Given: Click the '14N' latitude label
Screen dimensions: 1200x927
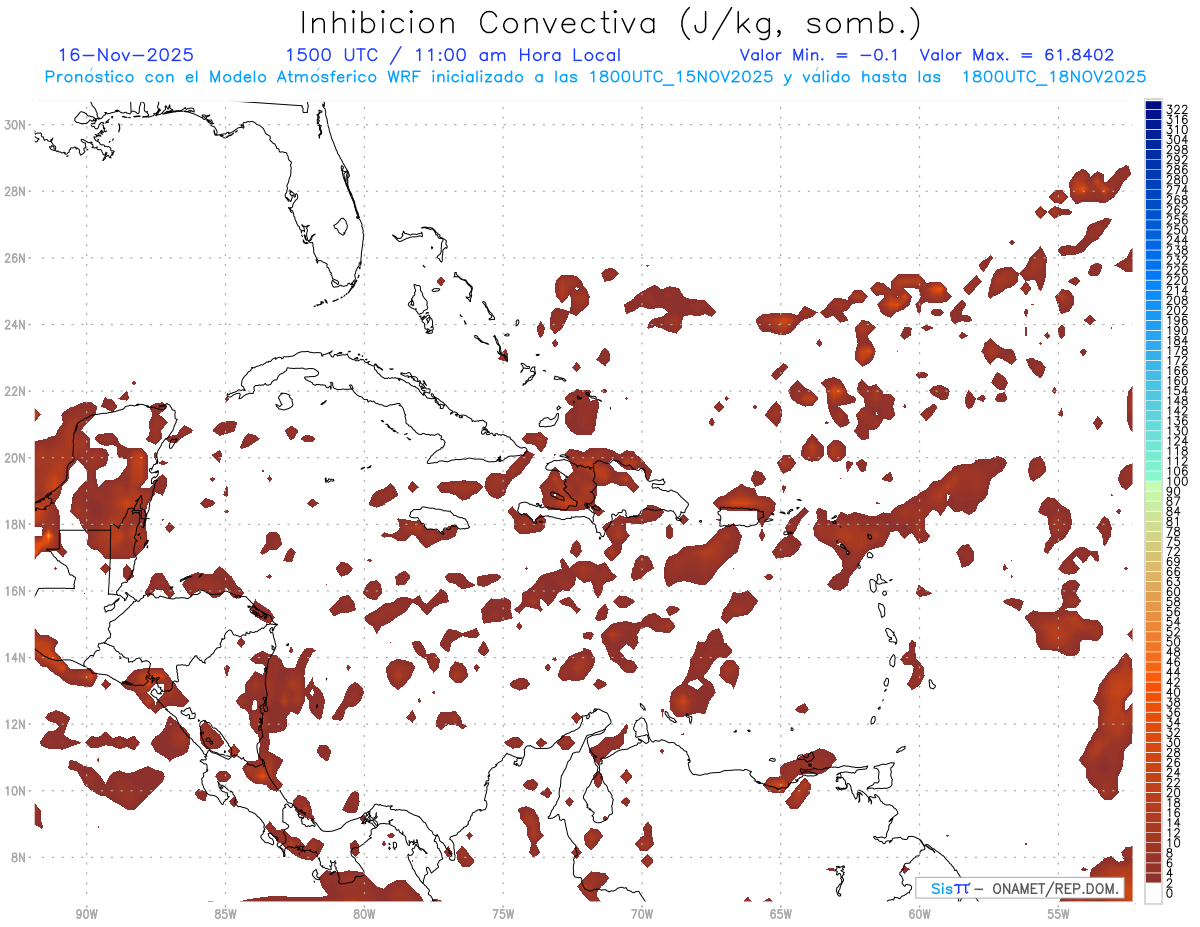Looking at the screenshot, I should [15, 658].
